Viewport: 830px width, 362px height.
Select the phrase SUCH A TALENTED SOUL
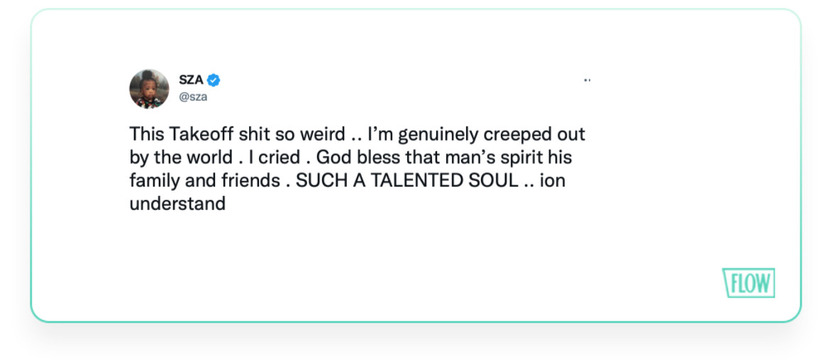click(x=408, y=180)
